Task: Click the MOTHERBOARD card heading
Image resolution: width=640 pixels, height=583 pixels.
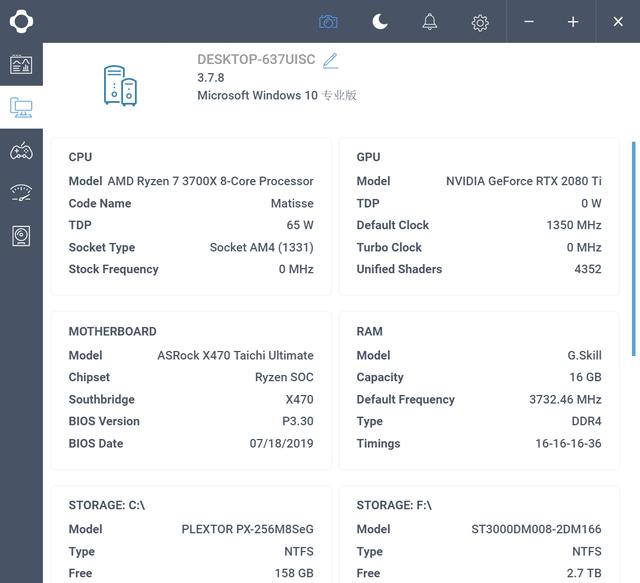Action: pos(112,332)
